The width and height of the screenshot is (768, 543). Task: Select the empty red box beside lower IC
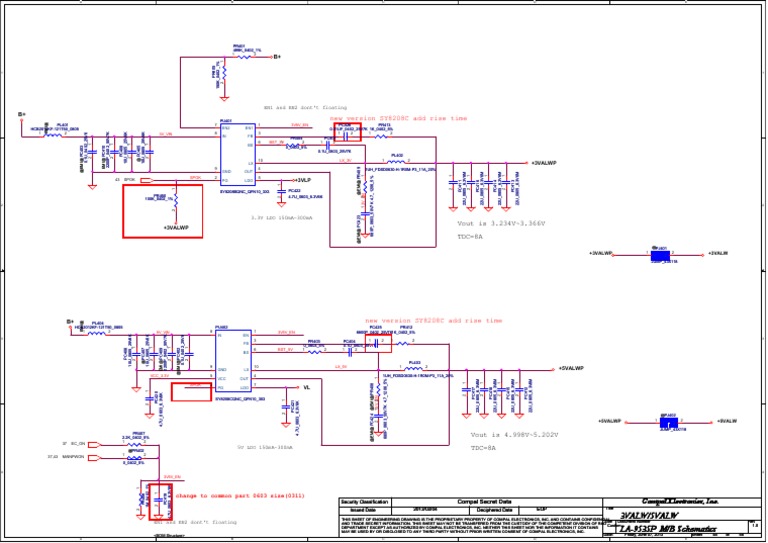(x=193, y=392)
